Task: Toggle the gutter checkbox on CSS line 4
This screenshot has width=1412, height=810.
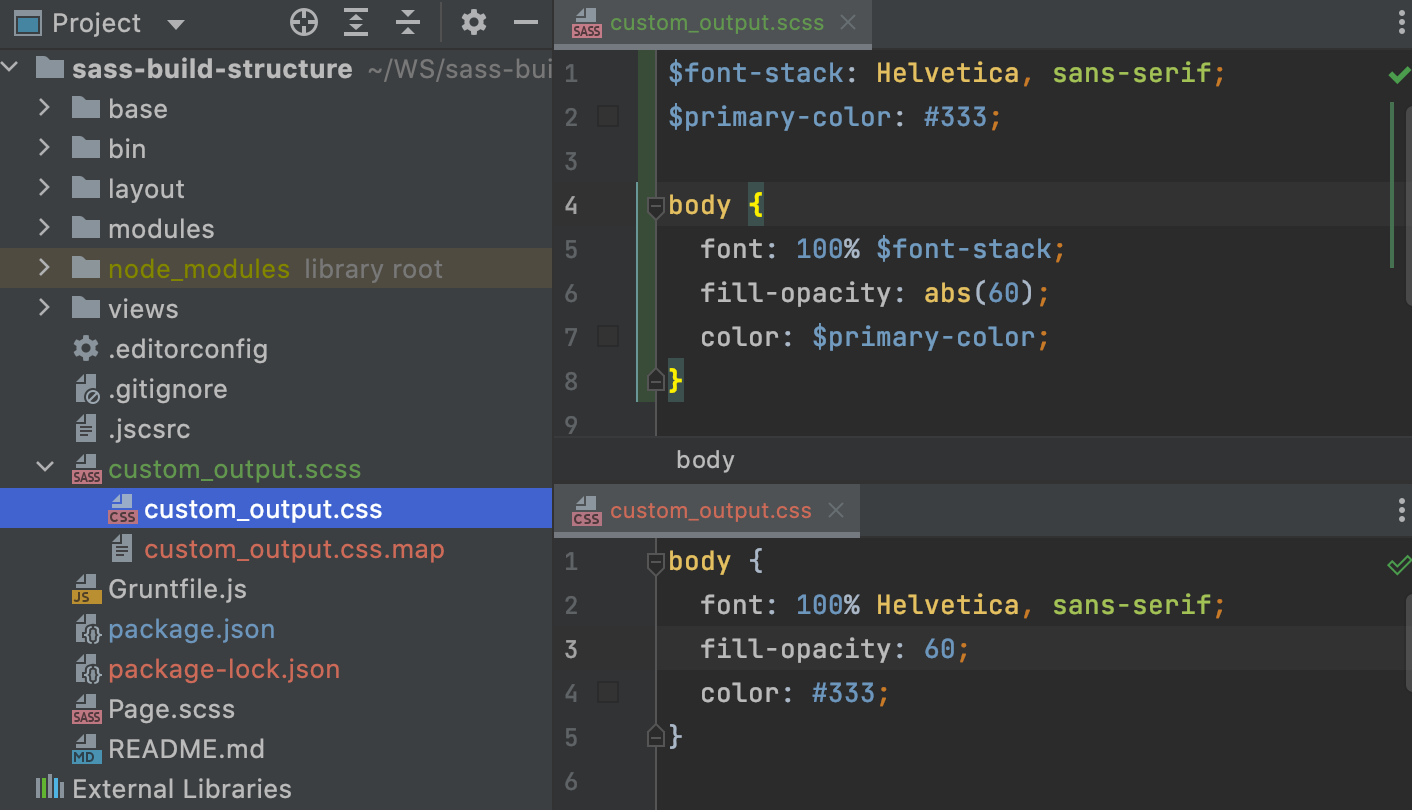Action: [x=608, y=692]
